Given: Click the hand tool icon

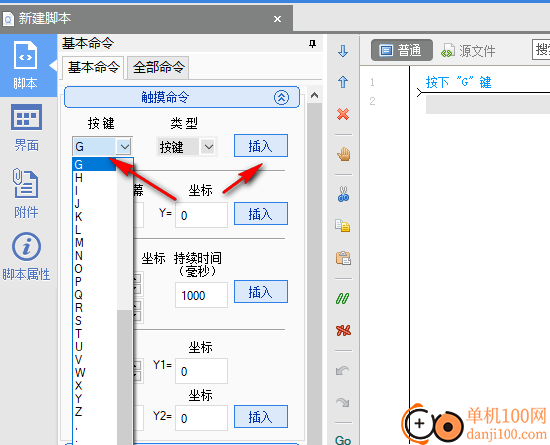Looking at the screenshot, I should coord(343,154).
